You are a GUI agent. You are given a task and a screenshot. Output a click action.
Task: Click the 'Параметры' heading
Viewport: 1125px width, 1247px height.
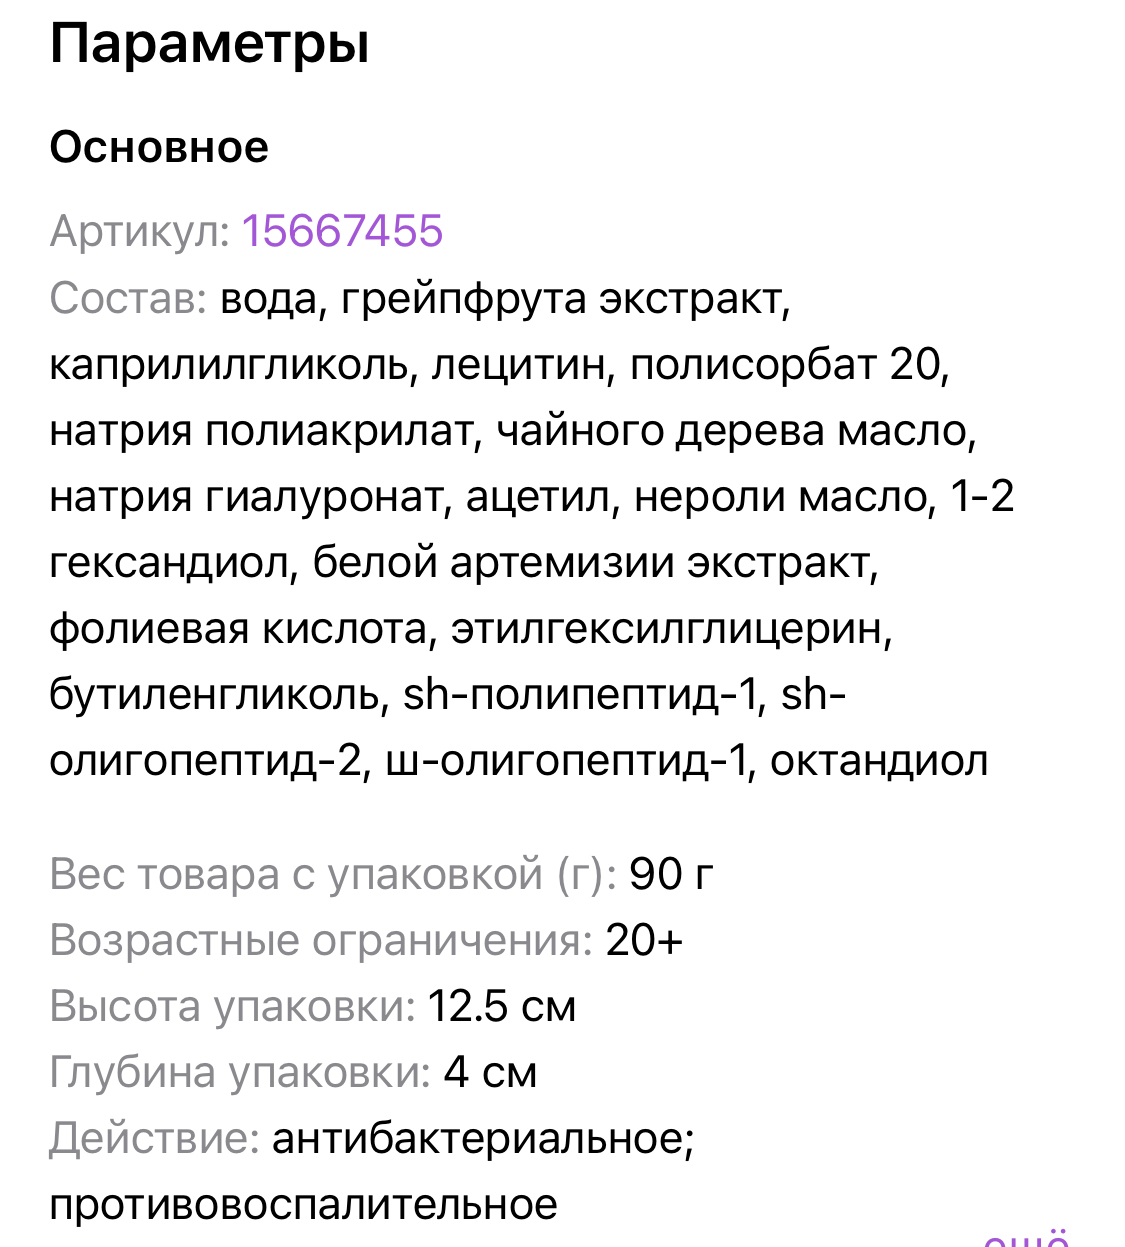(x=210, y=44)
